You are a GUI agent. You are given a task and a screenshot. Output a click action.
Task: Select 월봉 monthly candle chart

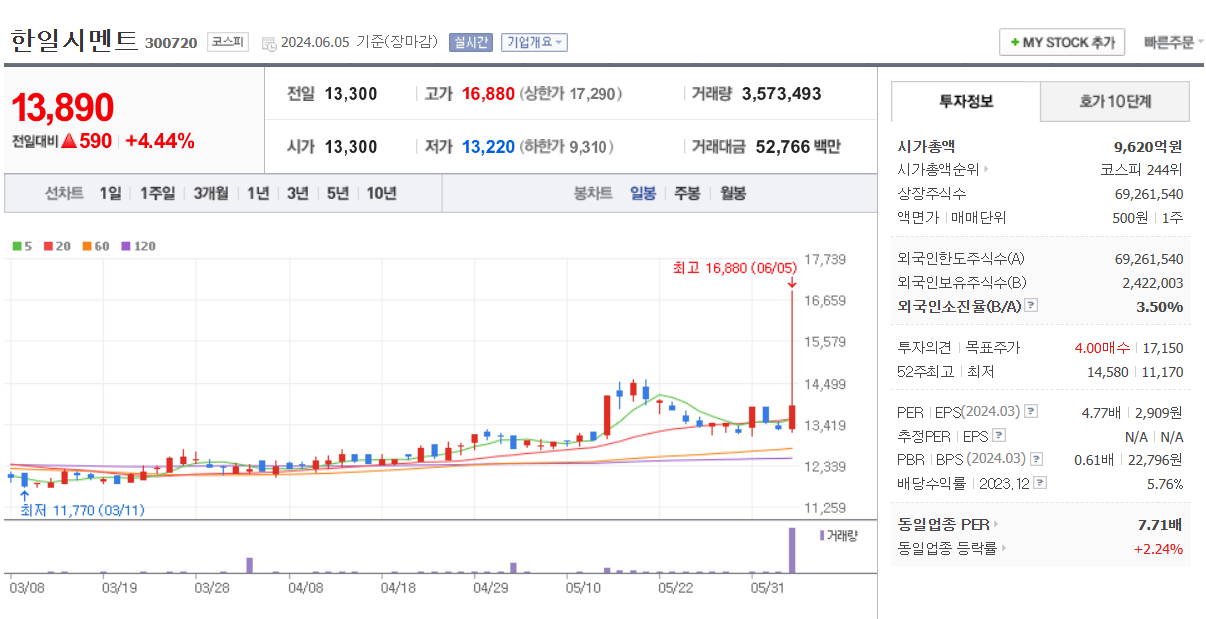pyautogui.click(x=733, y=193)
